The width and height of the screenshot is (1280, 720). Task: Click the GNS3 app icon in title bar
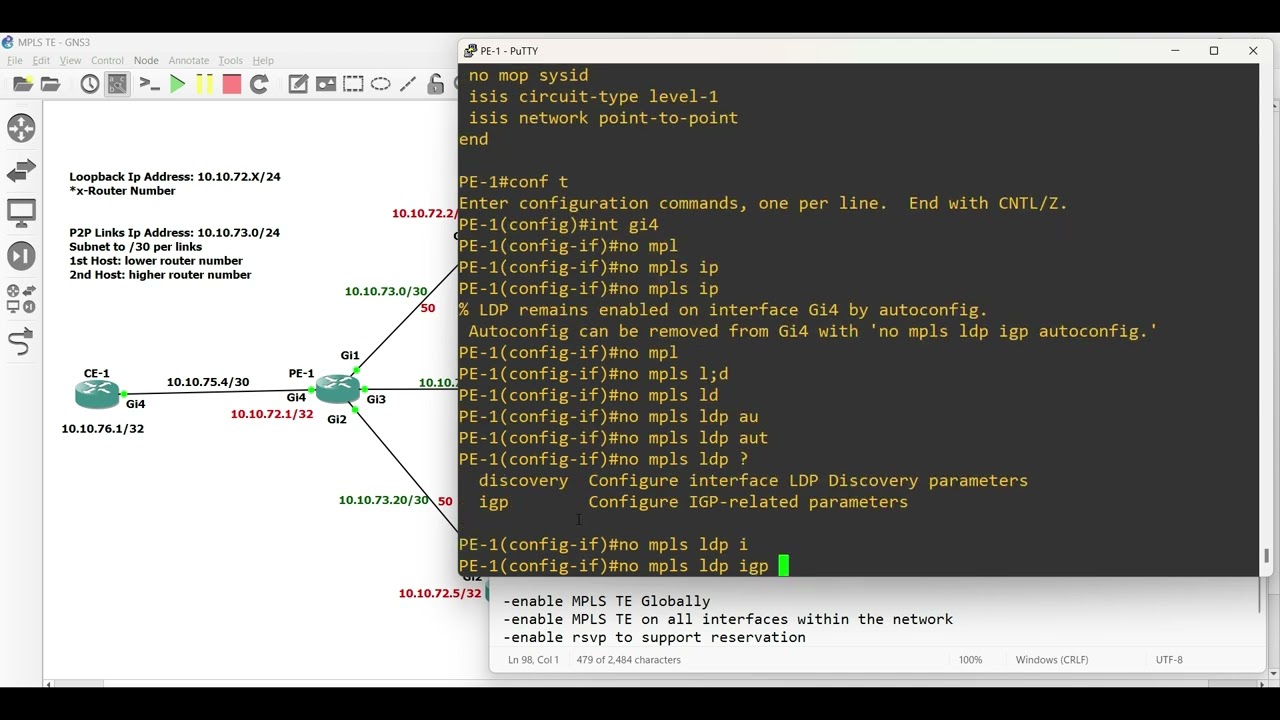[x=8, y=42]
